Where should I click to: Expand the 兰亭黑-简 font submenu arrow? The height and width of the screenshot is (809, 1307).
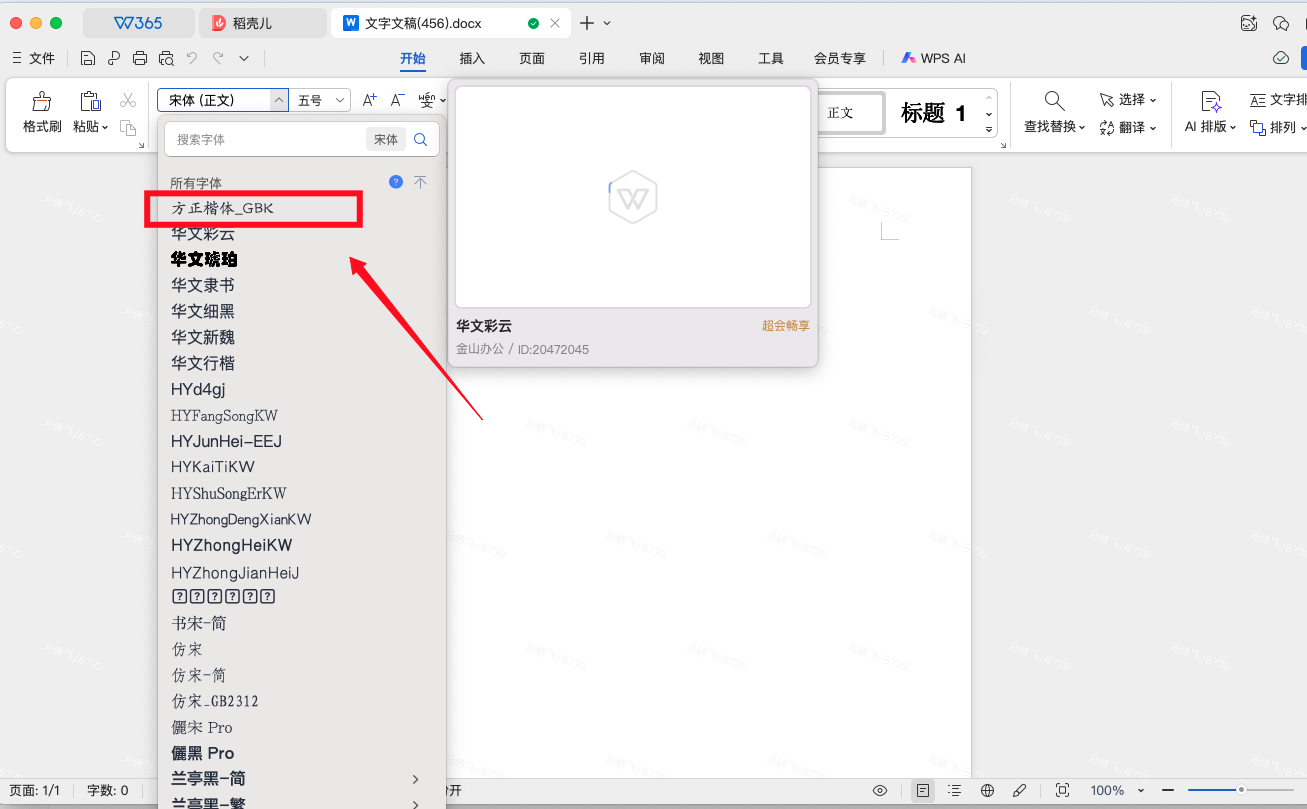[x=416, y=779]
